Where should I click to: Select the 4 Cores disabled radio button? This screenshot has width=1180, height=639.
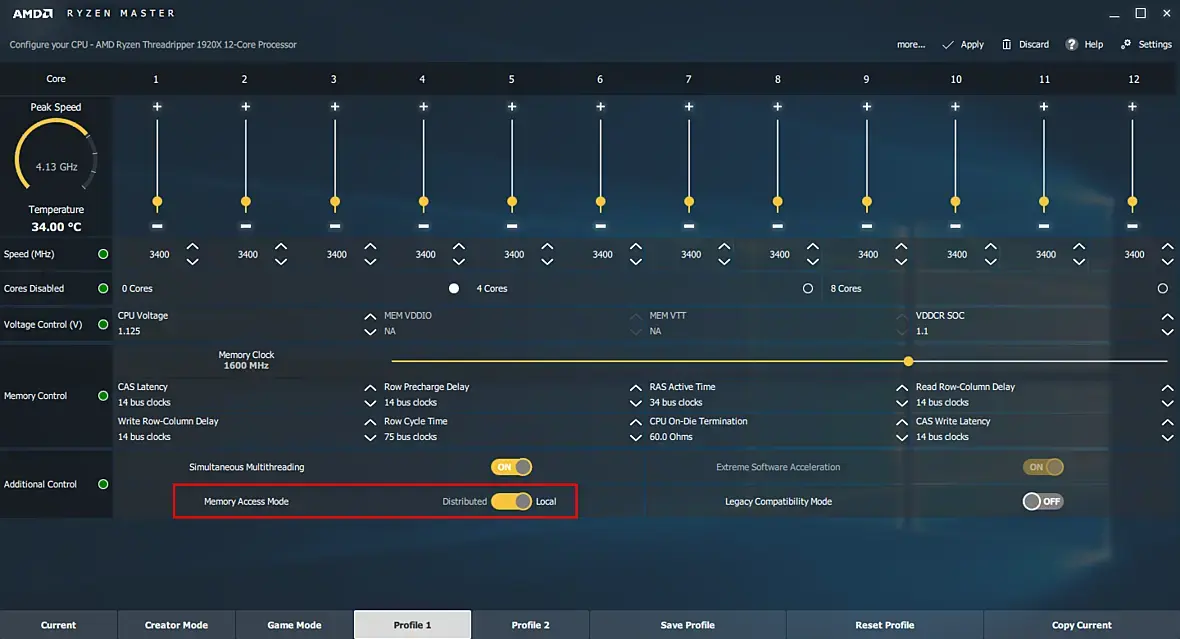pyautogui.click(x=807, y=288)
